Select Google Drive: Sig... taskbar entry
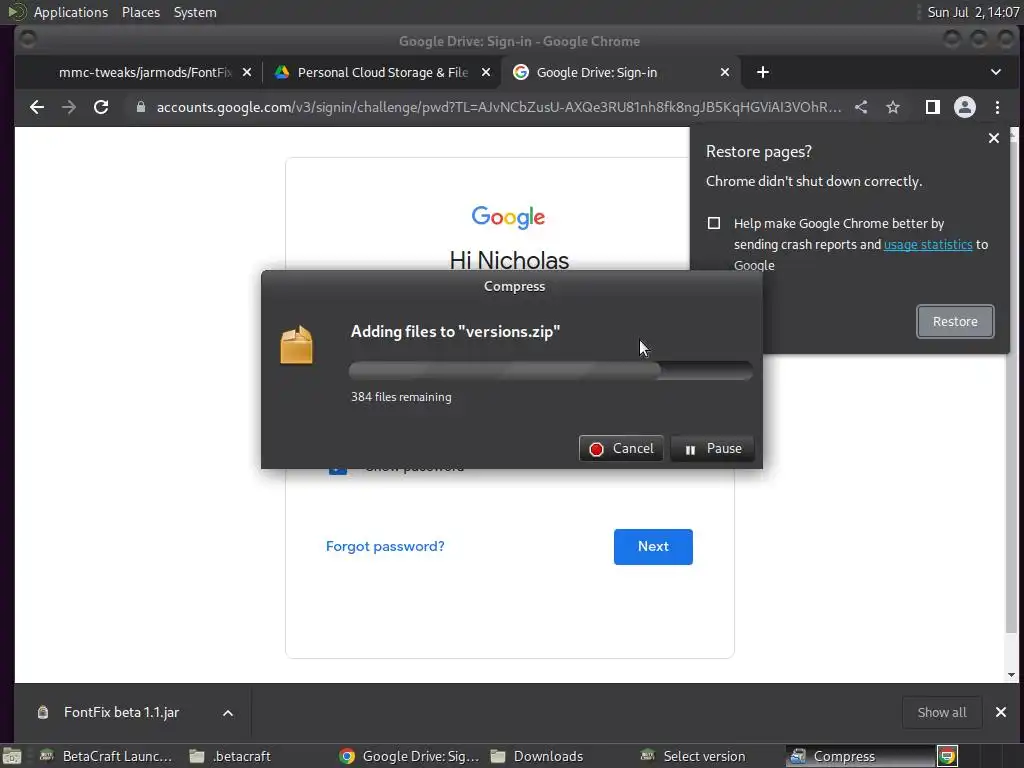 409,756
